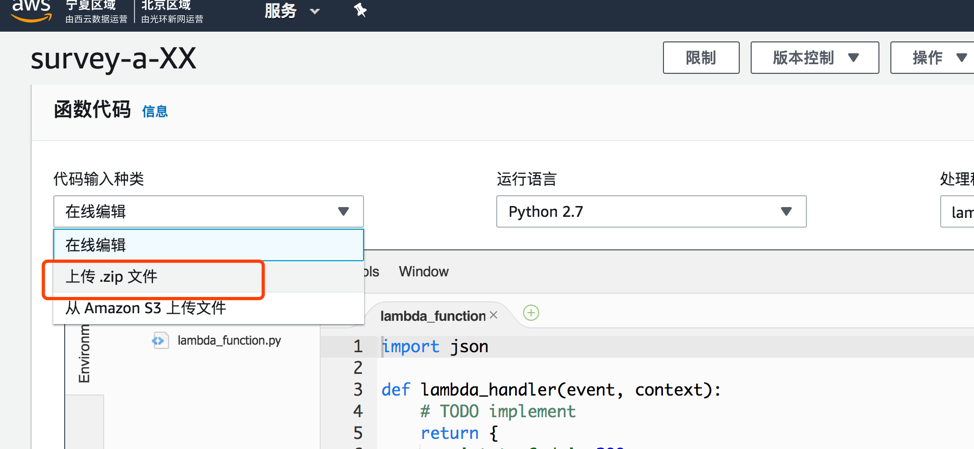Viewport: 974px width, 449px height.
Task: Click the lambda_function.py file icon
Action: (x=160, y=340)
